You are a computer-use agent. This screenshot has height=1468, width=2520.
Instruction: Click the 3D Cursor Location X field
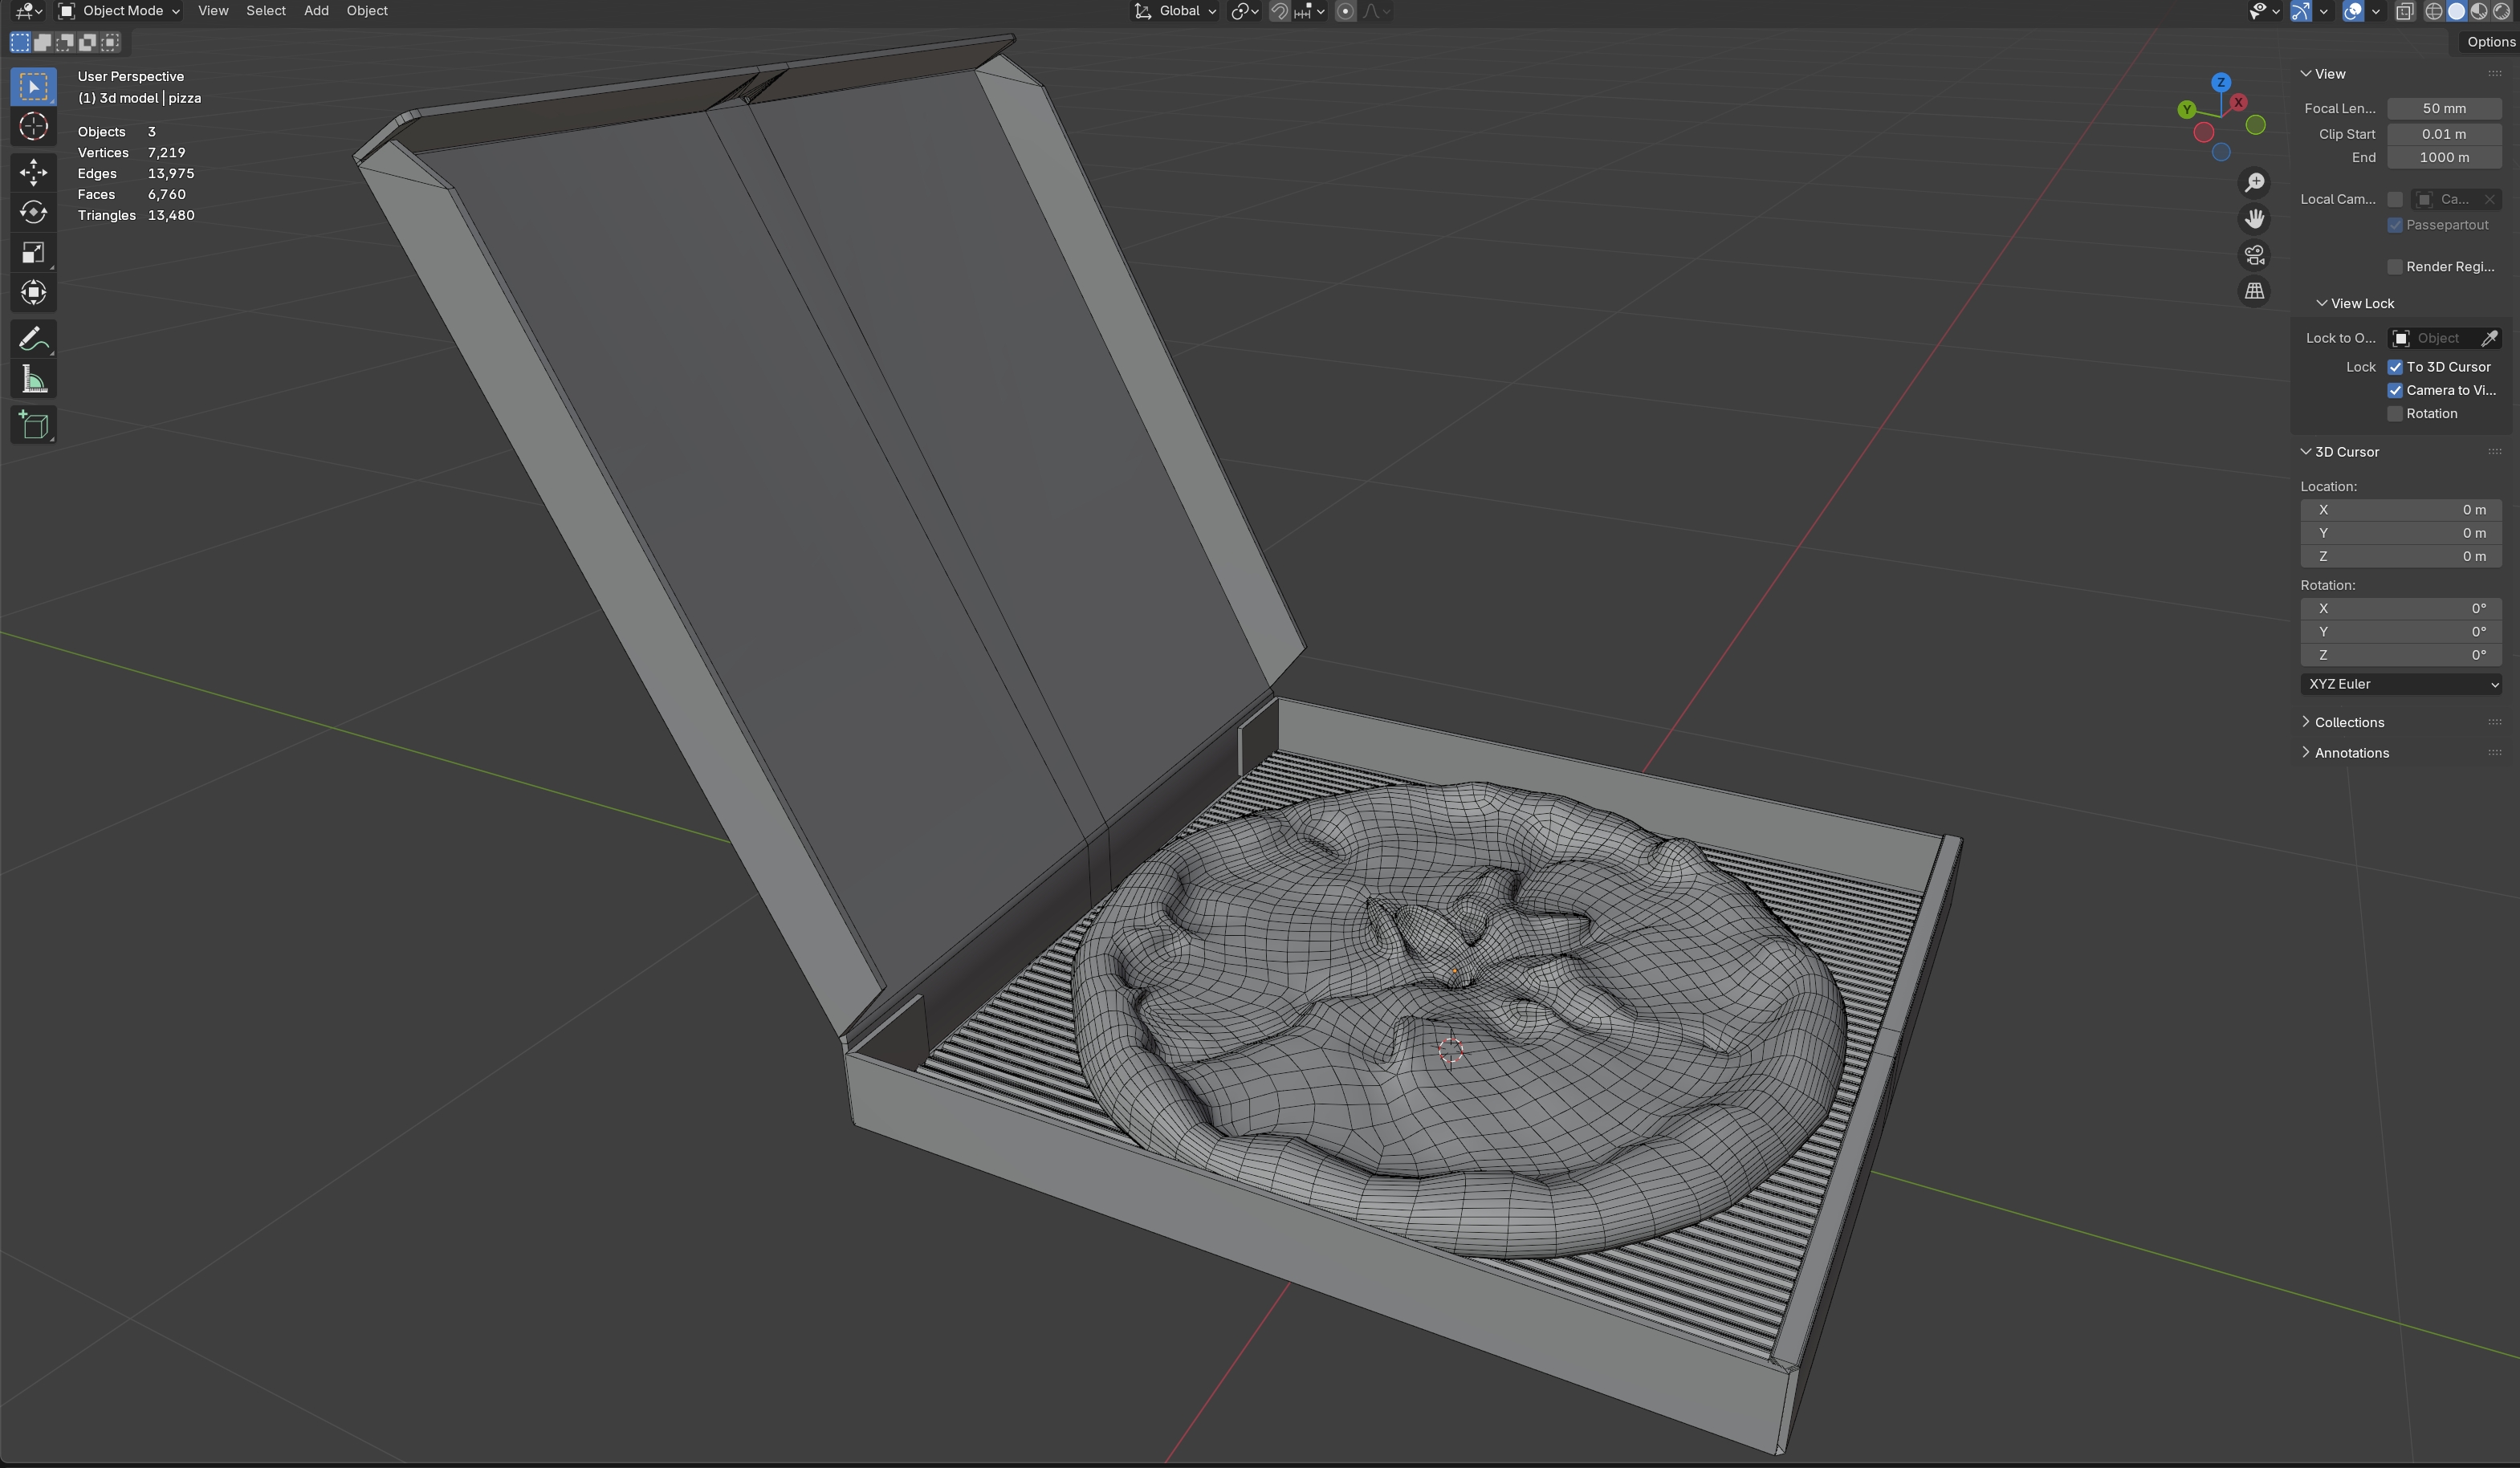pyautogui.click(x=2400, y=510)
